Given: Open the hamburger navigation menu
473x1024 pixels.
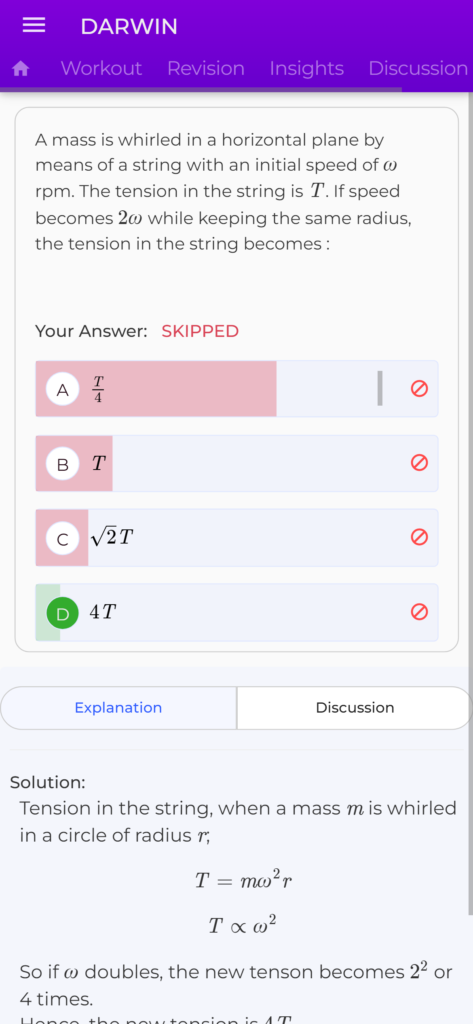Looking at the screenshot, I should coord(34,26).
